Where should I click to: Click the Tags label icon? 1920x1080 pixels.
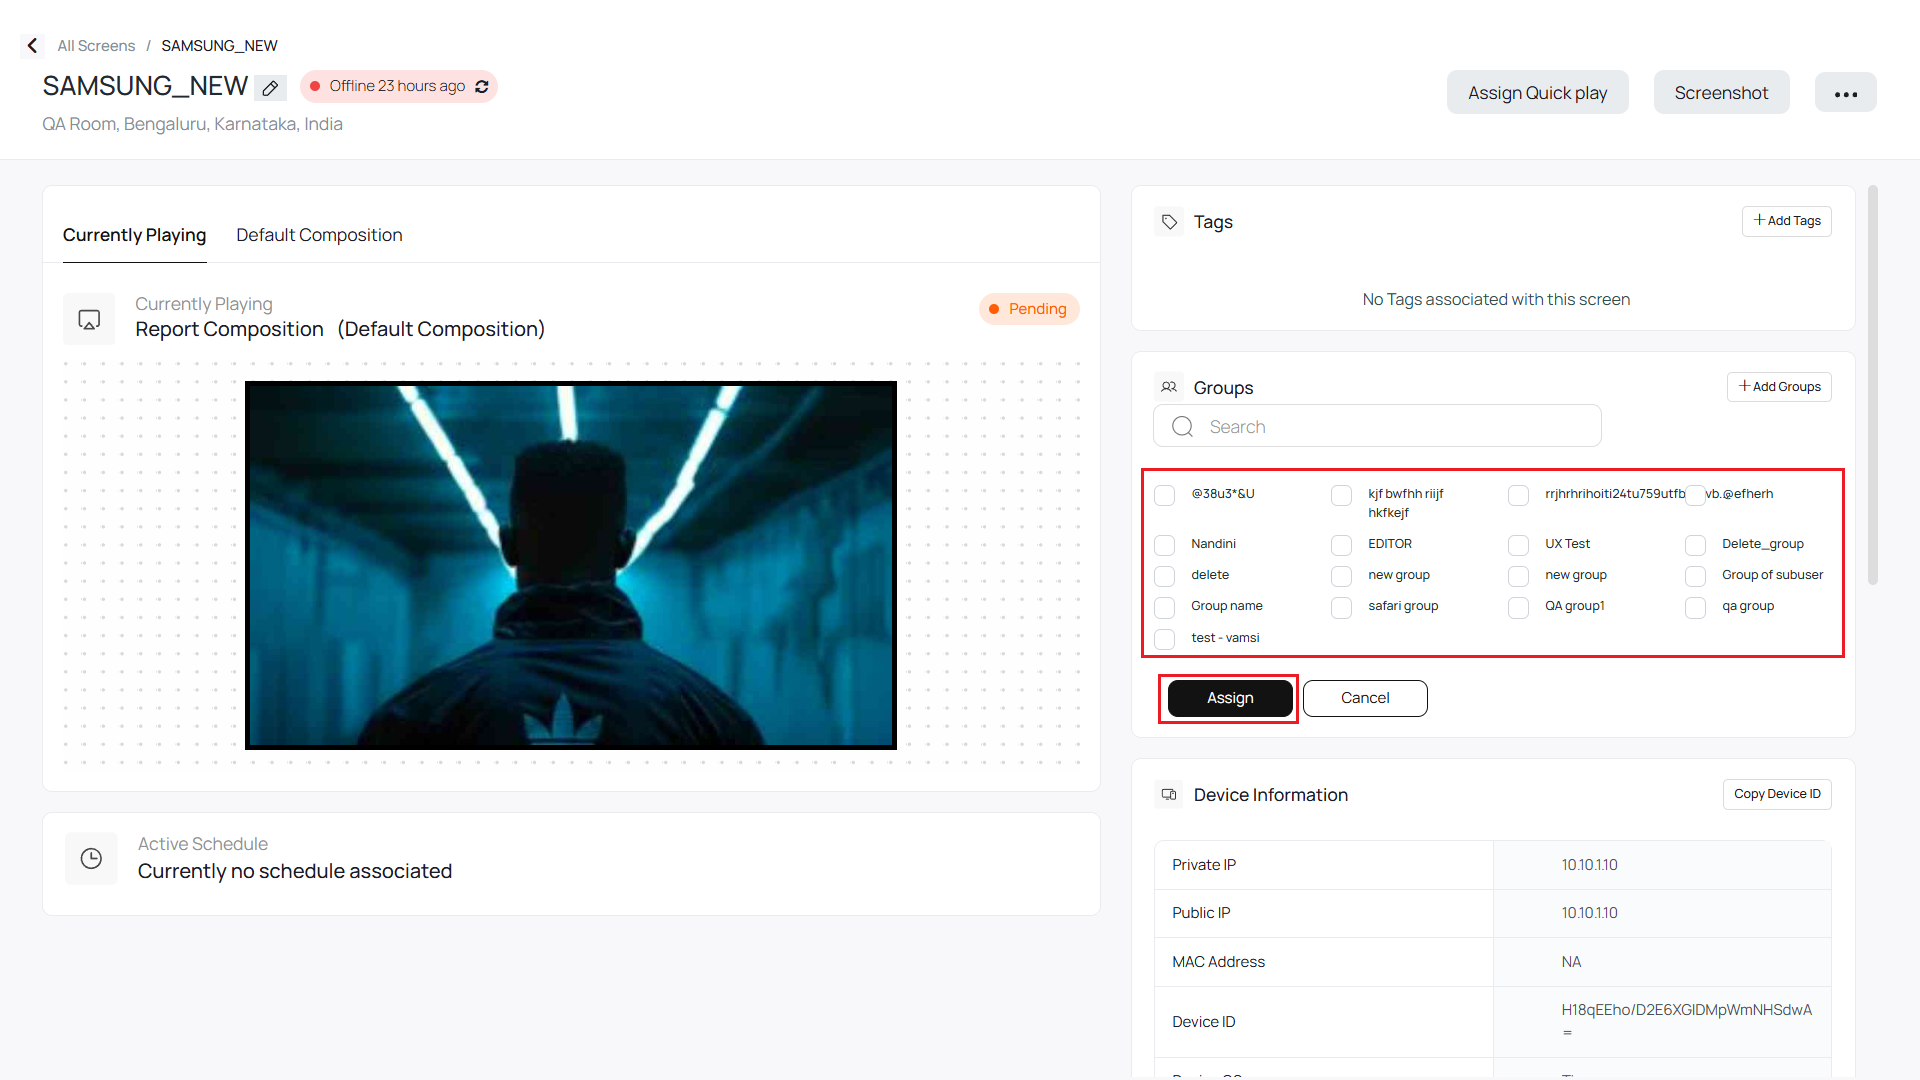tap(1169, 221)
